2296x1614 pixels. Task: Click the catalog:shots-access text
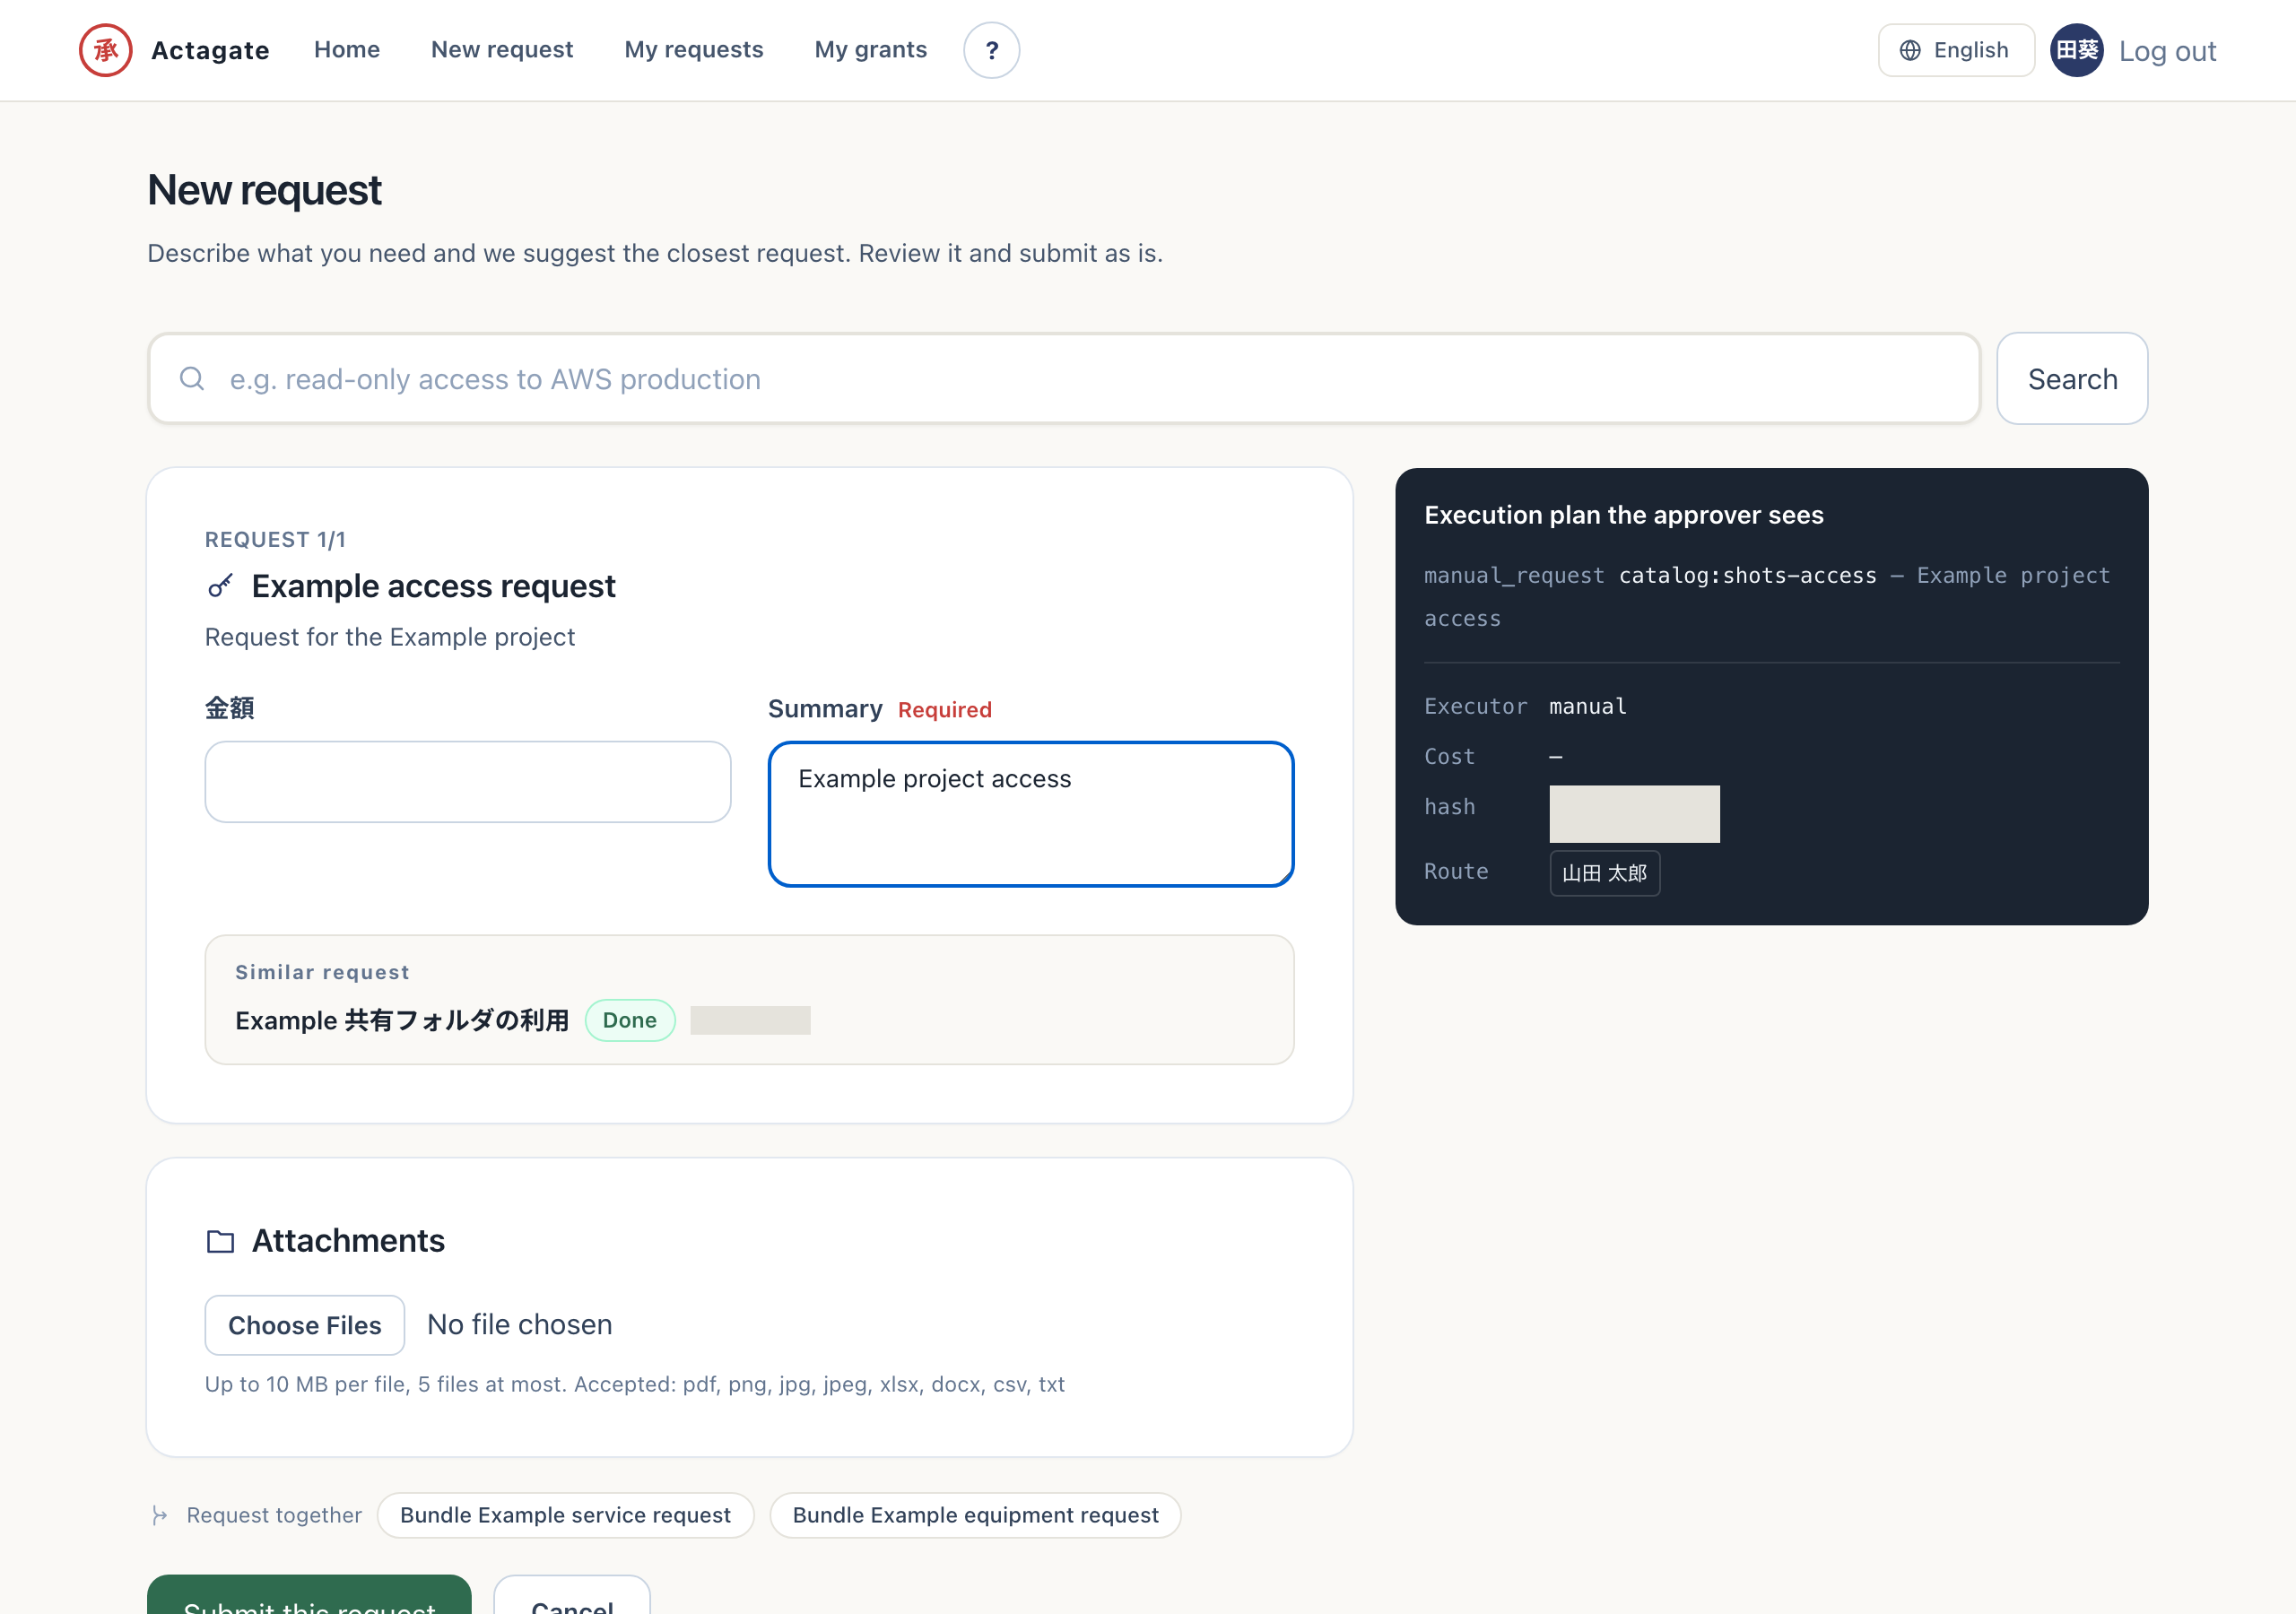1747,575
